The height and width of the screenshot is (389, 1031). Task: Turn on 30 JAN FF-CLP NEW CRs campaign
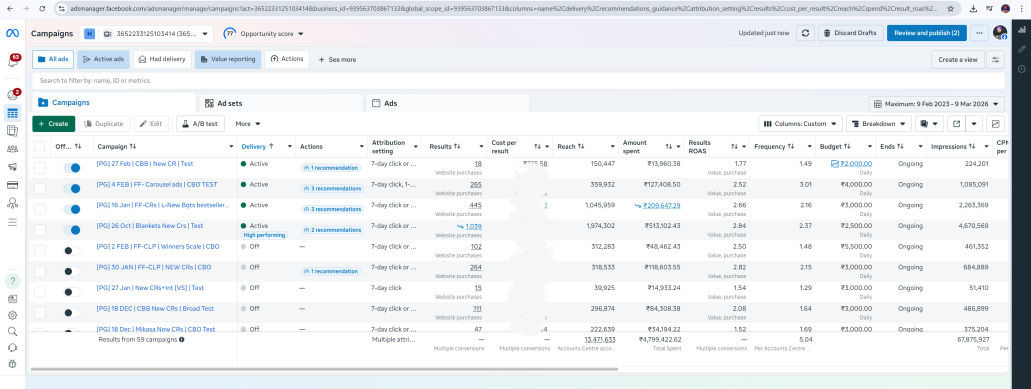point(72,271)
